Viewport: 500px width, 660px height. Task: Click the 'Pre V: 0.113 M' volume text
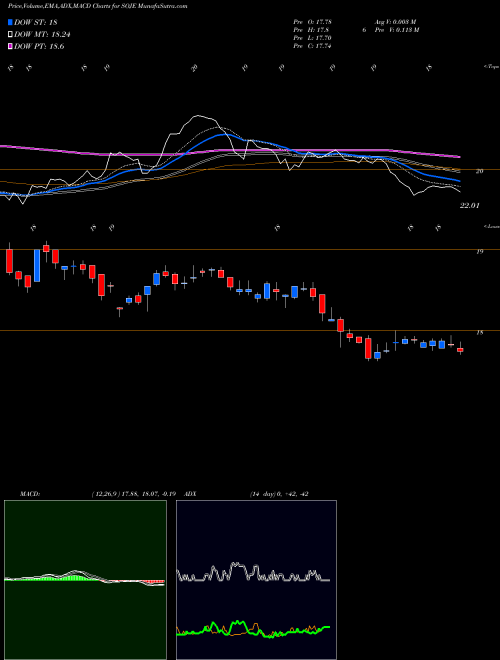397,30
